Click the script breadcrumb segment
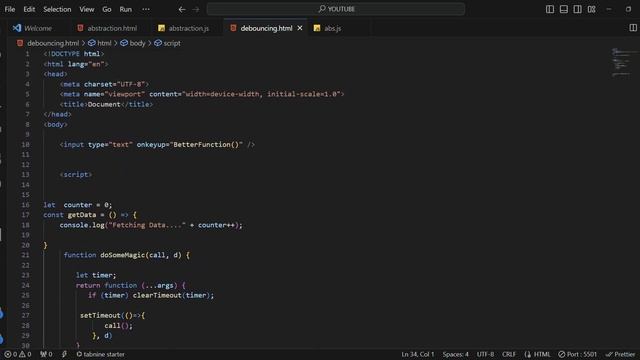This screenshot has height=360, width=640. 167,43
